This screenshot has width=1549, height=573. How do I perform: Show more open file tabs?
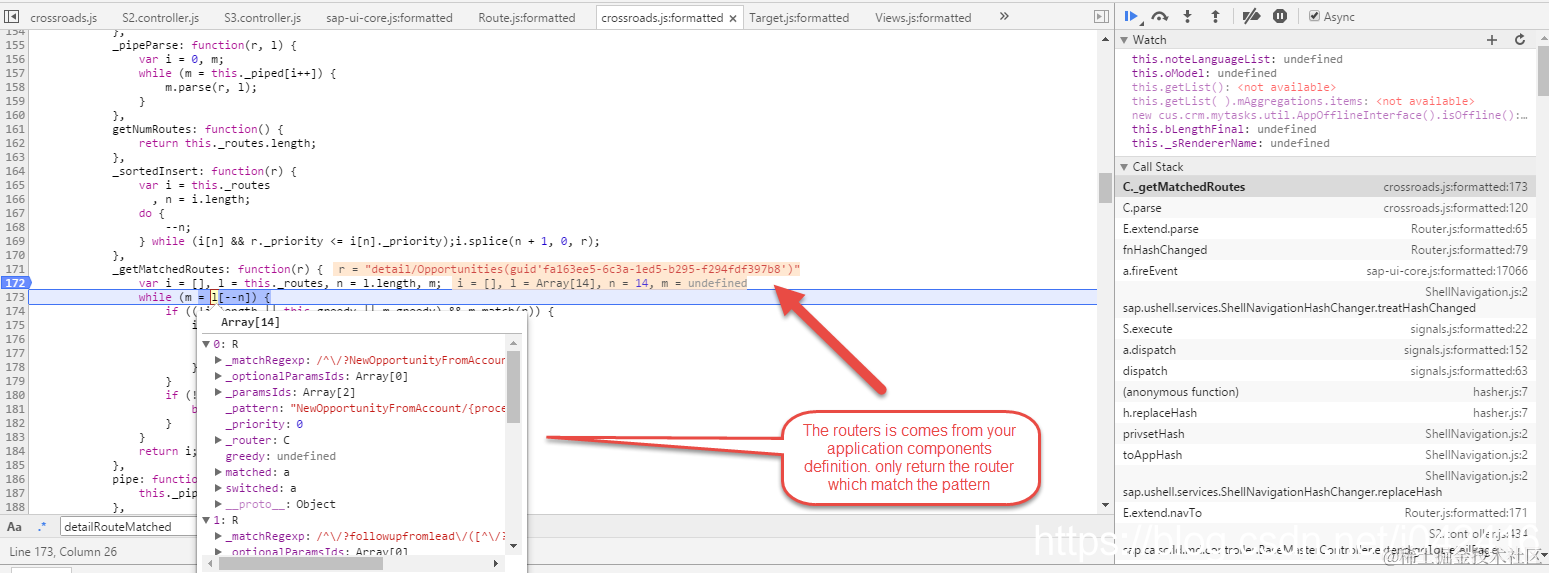pyautogui.click(x=1003, y=17)
